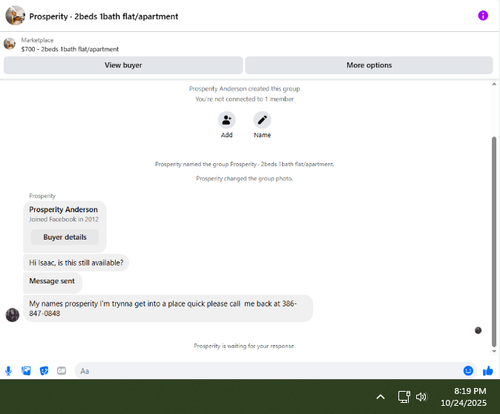
Task: Click Prosperity's sender avatar beside message
Action: coord(12,315)
